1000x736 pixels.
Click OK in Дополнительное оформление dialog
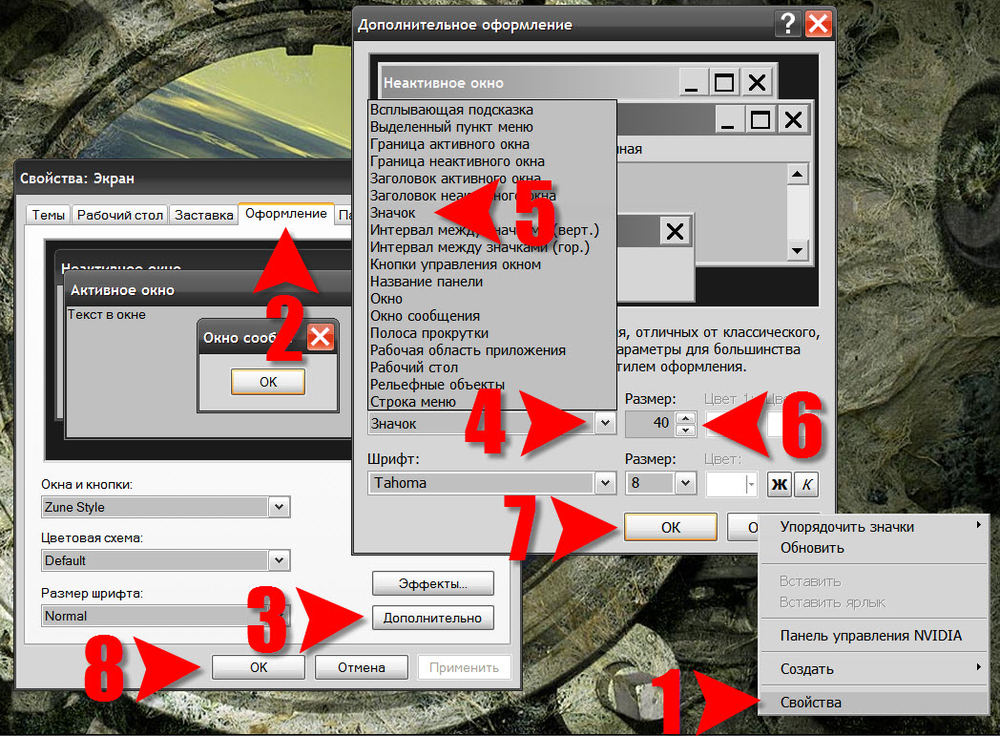670,527
